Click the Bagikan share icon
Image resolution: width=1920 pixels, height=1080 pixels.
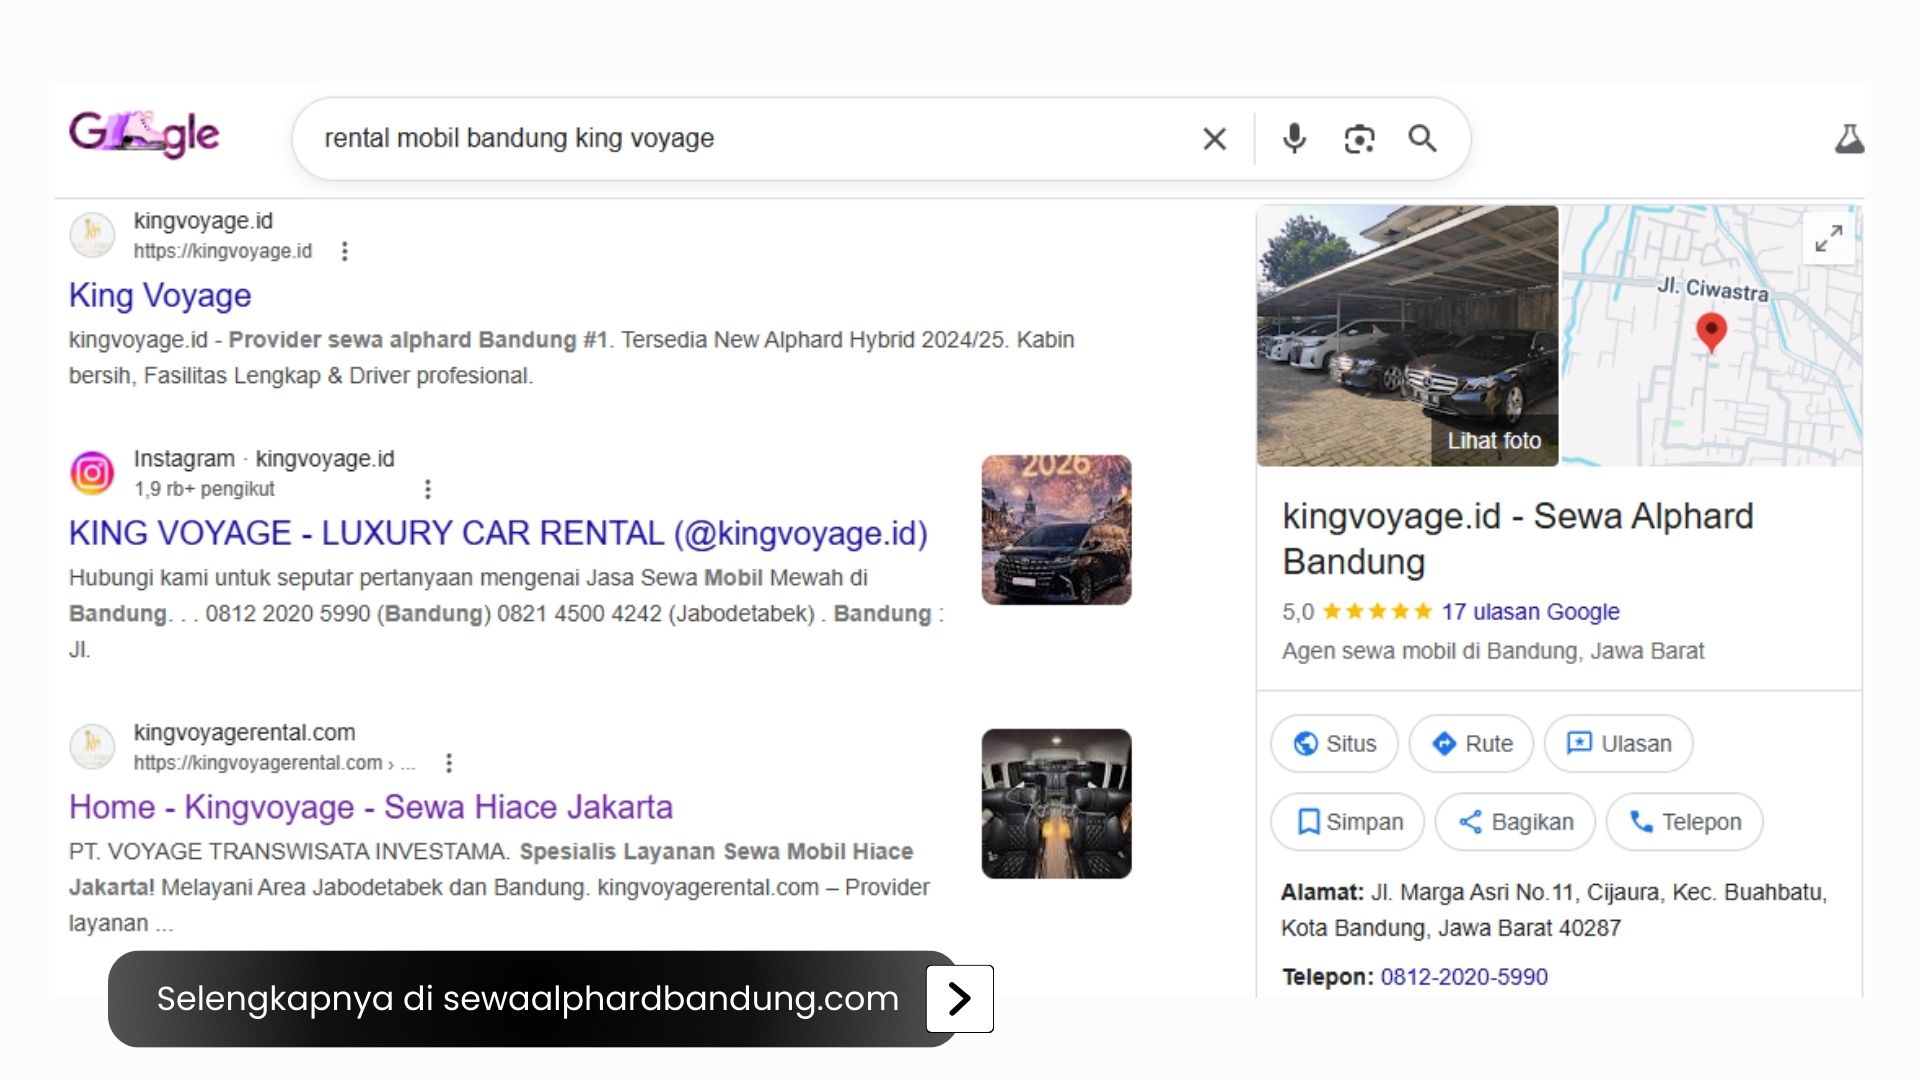pyautogui.click(x=1473, y=821)
